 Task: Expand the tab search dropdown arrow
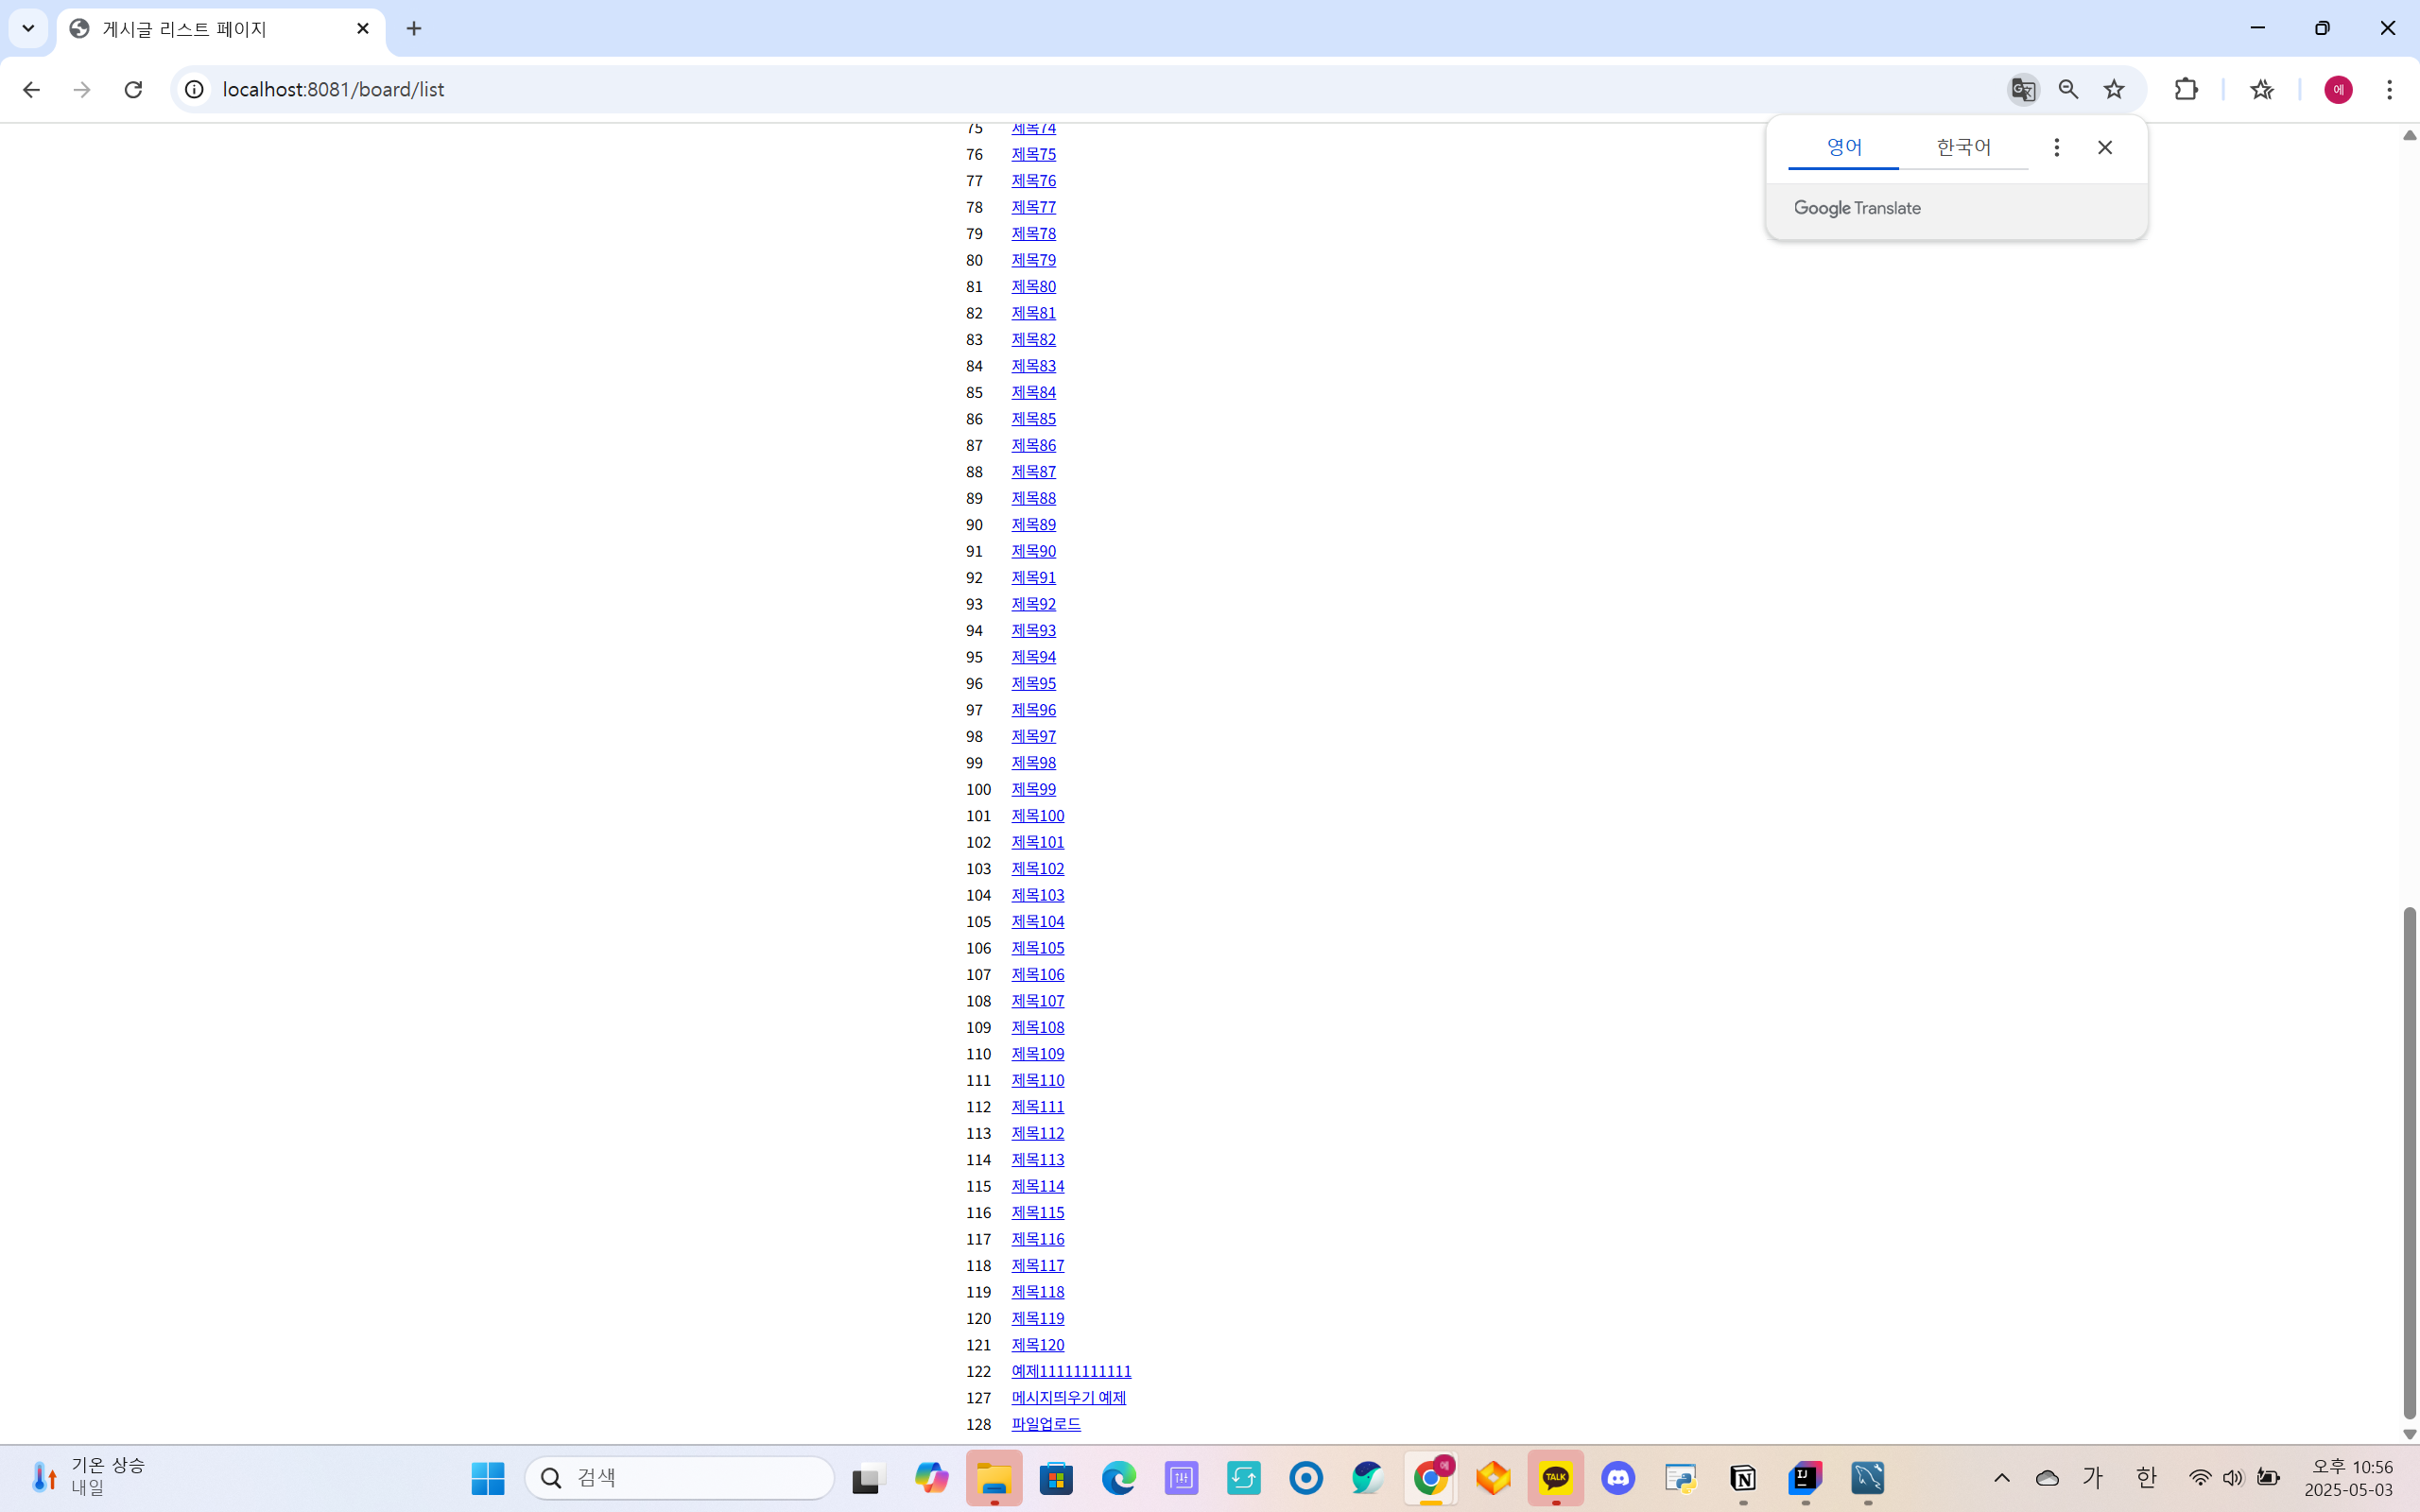point(28,28)
